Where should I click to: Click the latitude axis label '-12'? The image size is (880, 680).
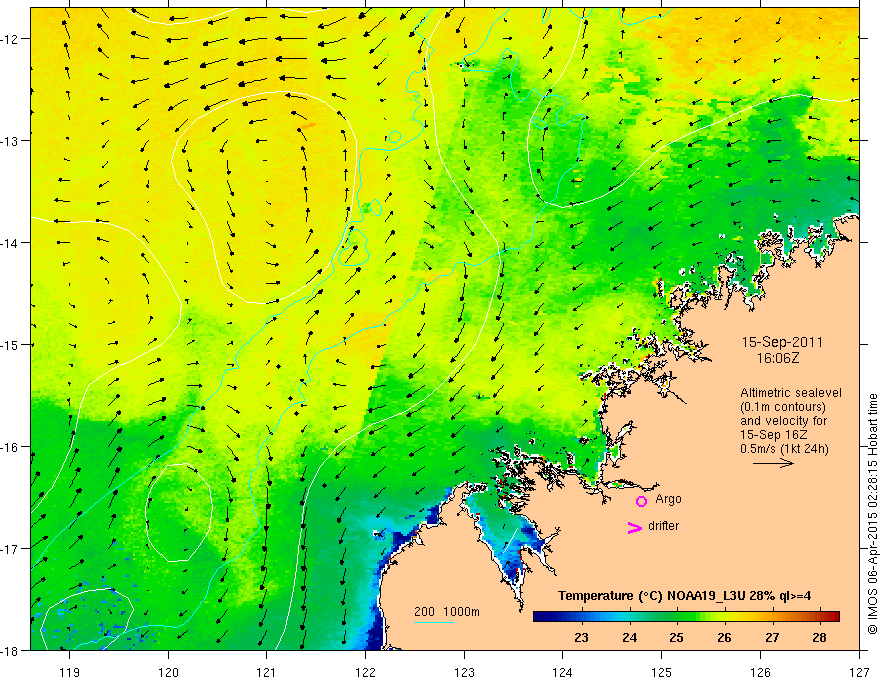tap(11, 39)
